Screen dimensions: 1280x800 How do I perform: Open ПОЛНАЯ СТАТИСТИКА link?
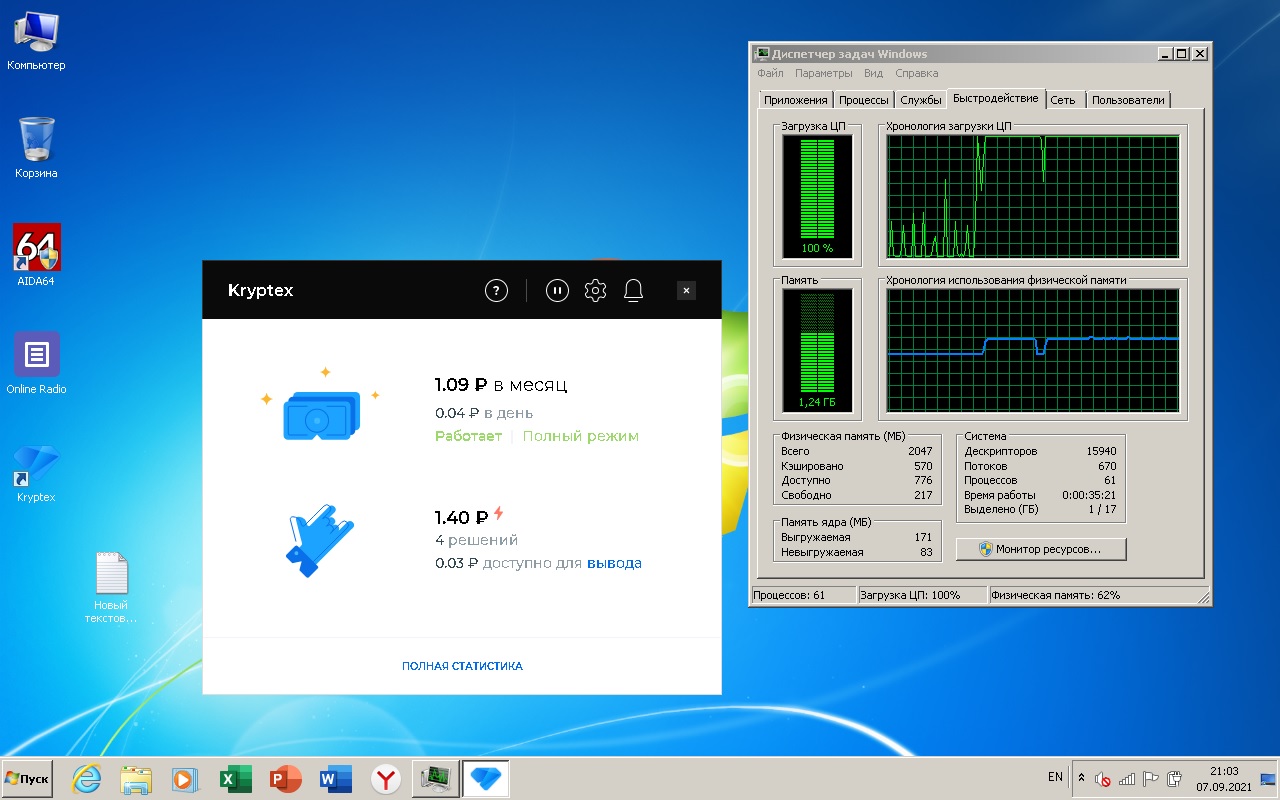coord(462,666)
